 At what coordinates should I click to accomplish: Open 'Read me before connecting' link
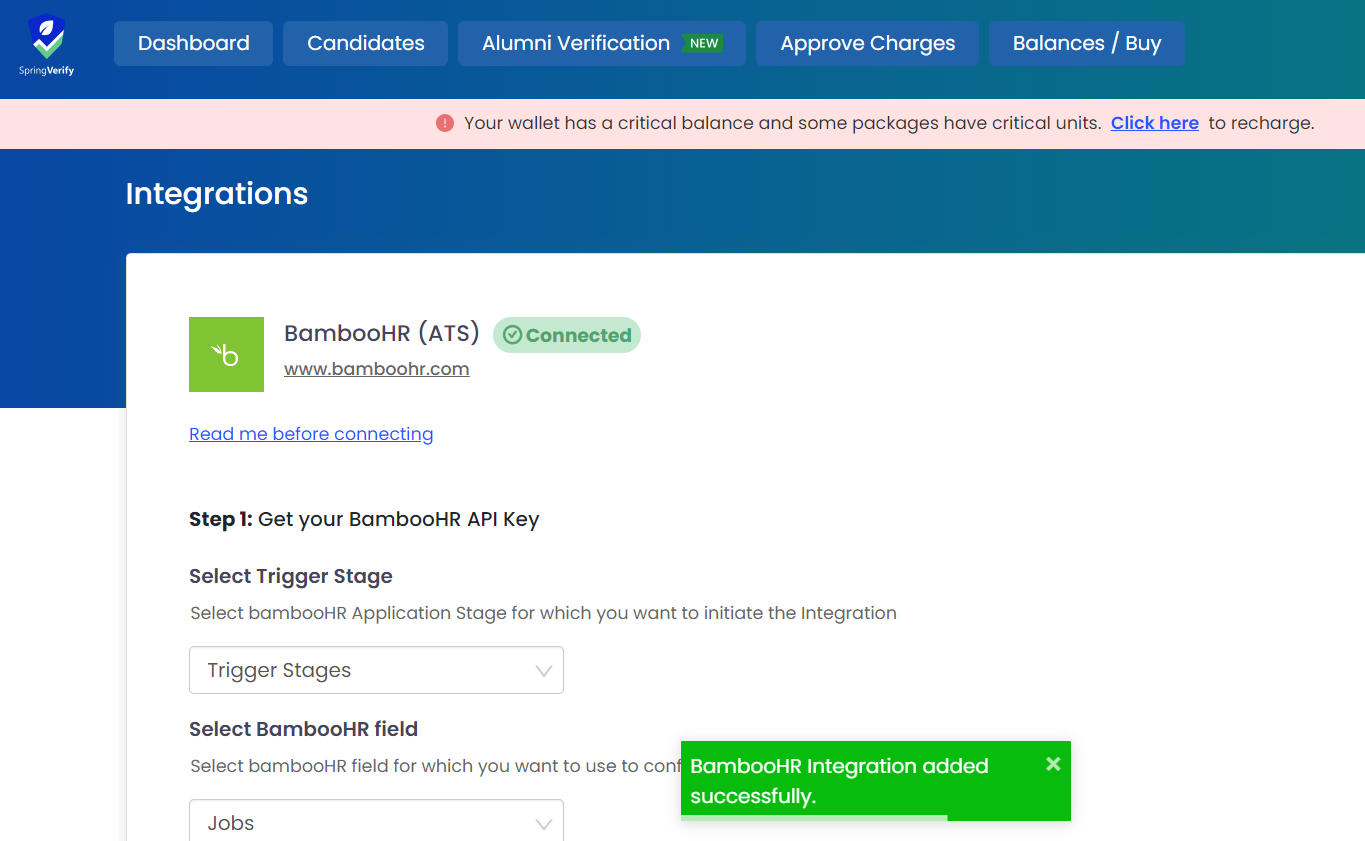[311, 434]
